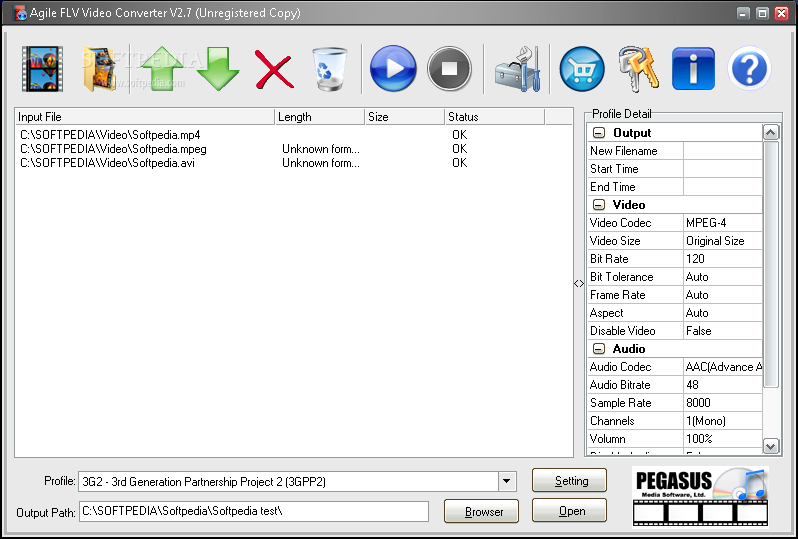Screen dimensions: 798x539
Task: Click the recycle bin clear list icon
Action: (329, 69)
